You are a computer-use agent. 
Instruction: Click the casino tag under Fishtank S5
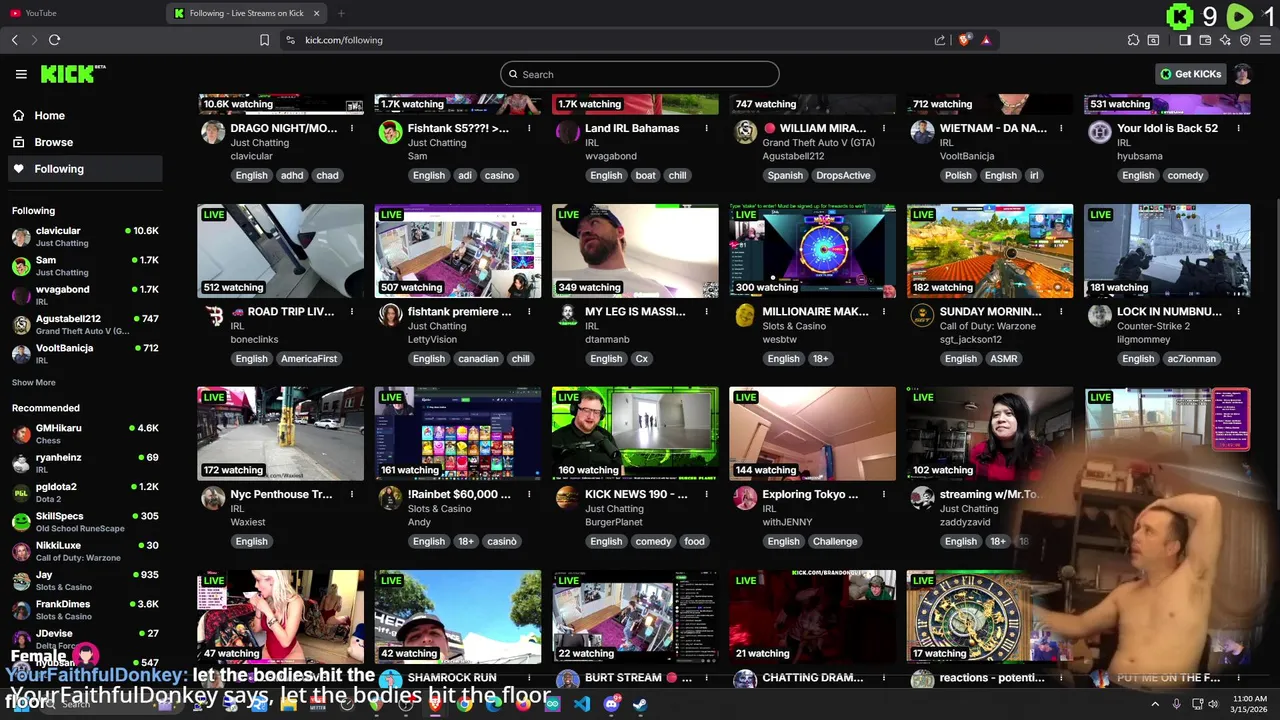pyautogui.click(x=499, y=175)
